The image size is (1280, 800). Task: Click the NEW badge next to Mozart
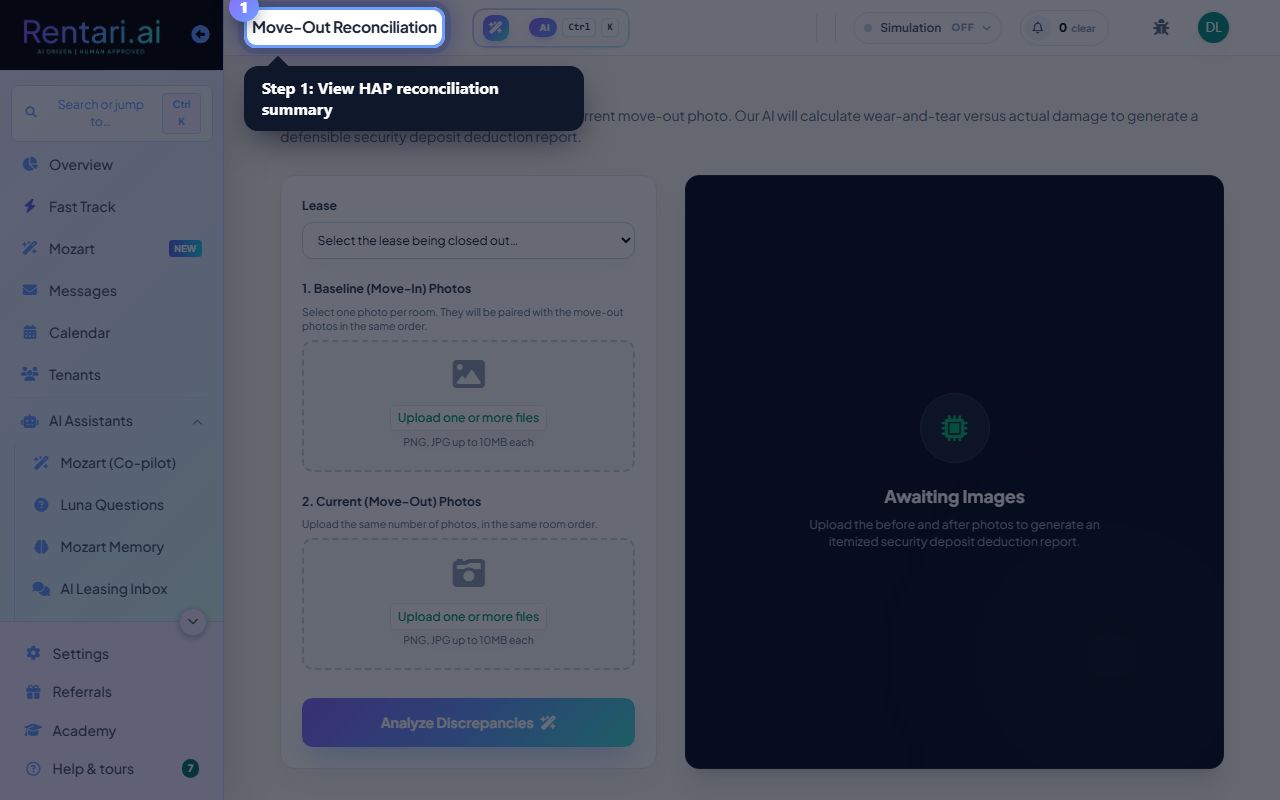pyautogui.click(x=185, y=249)
